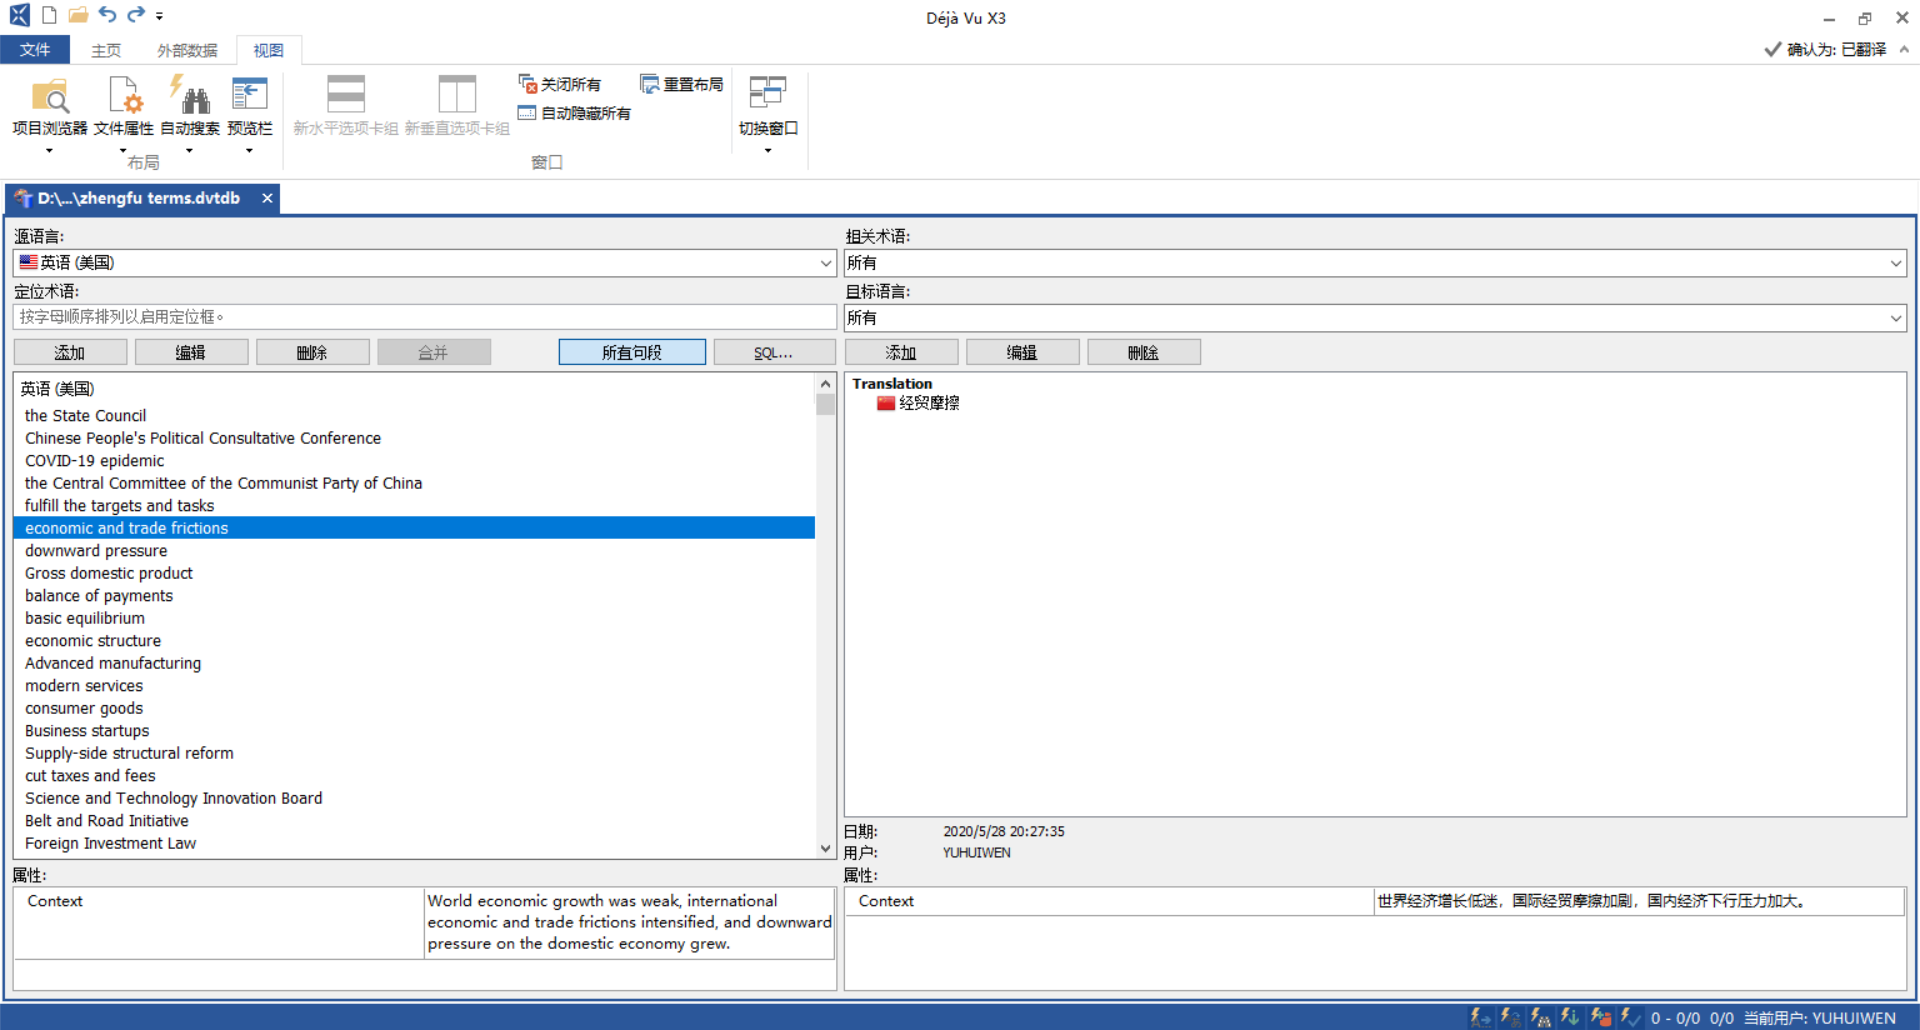Click the lightning checkmark icon in status bar
This screenshot has width=1920, height=1030.
point(1630,1017)
